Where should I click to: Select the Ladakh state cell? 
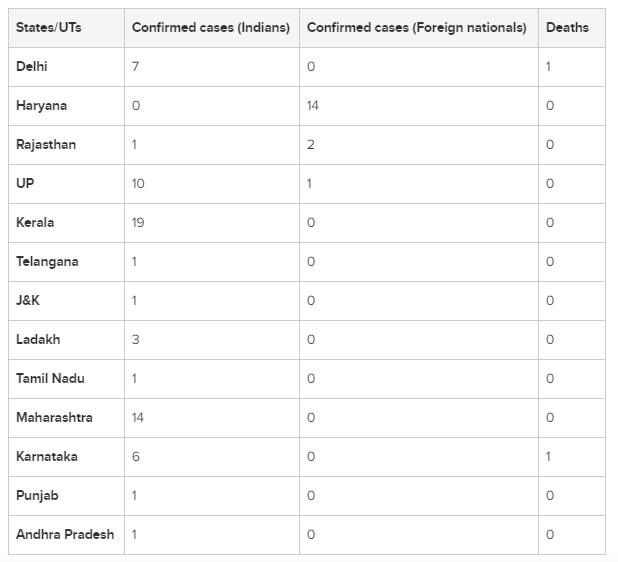(38, 340)
